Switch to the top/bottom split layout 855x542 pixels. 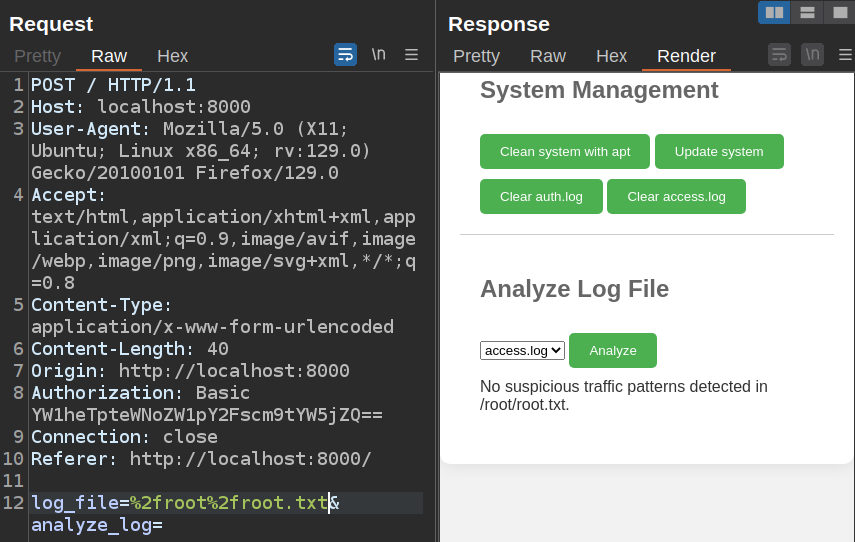coord(807,12)
